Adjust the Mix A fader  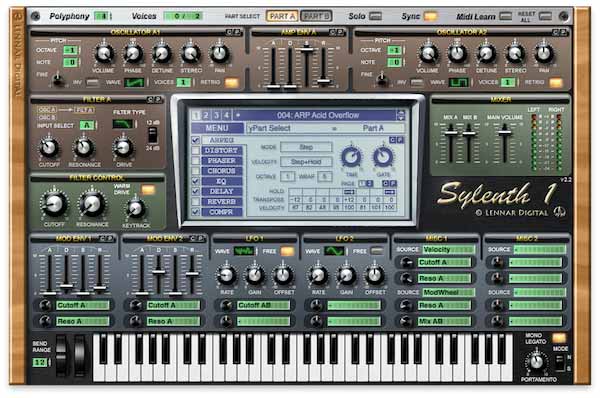[x=450, y=133]
